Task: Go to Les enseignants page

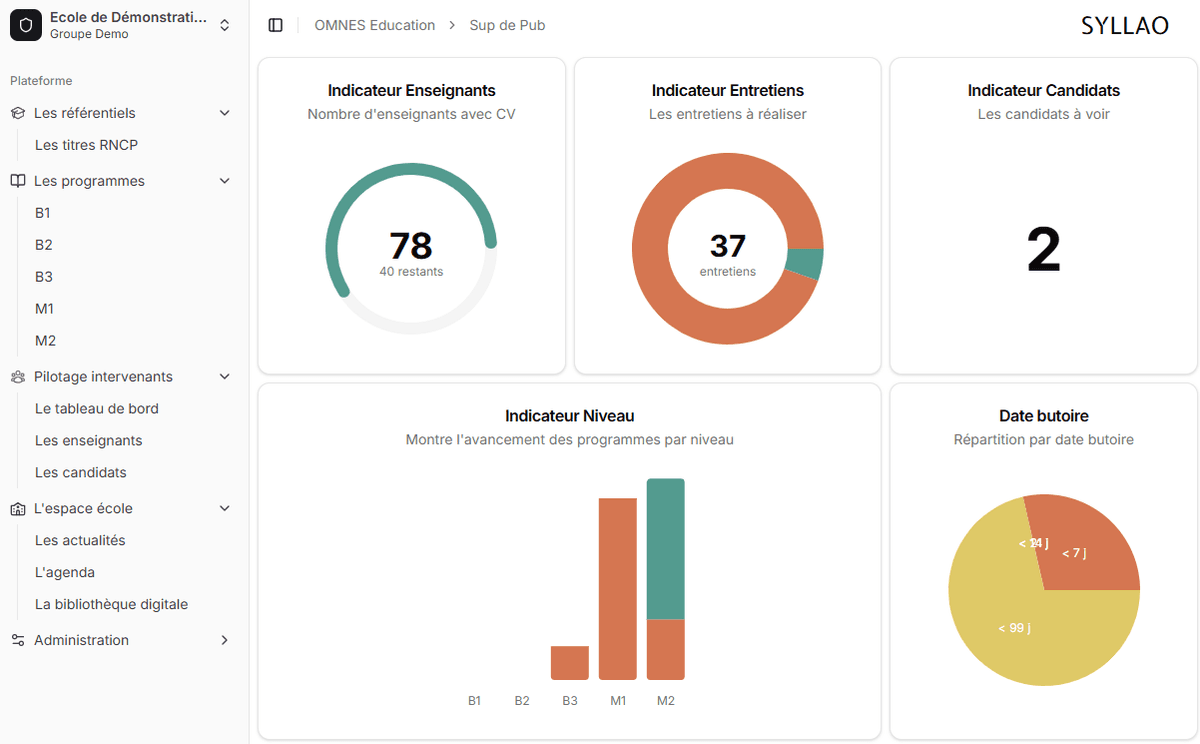Action: [88, 440]
